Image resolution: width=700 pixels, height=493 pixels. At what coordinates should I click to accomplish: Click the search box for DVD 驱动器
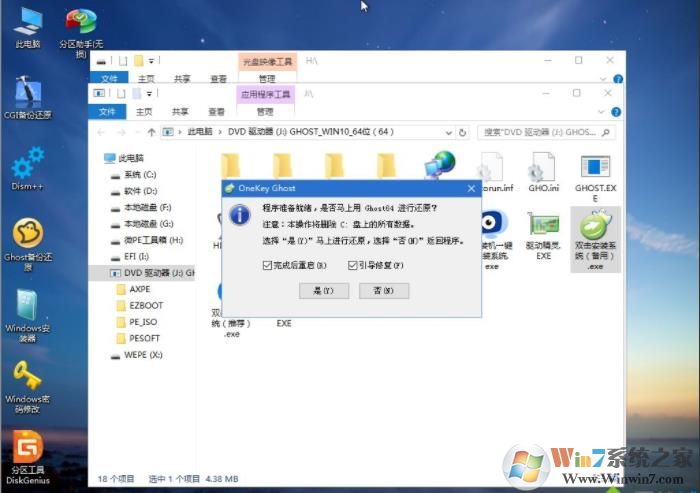(540, 132)
